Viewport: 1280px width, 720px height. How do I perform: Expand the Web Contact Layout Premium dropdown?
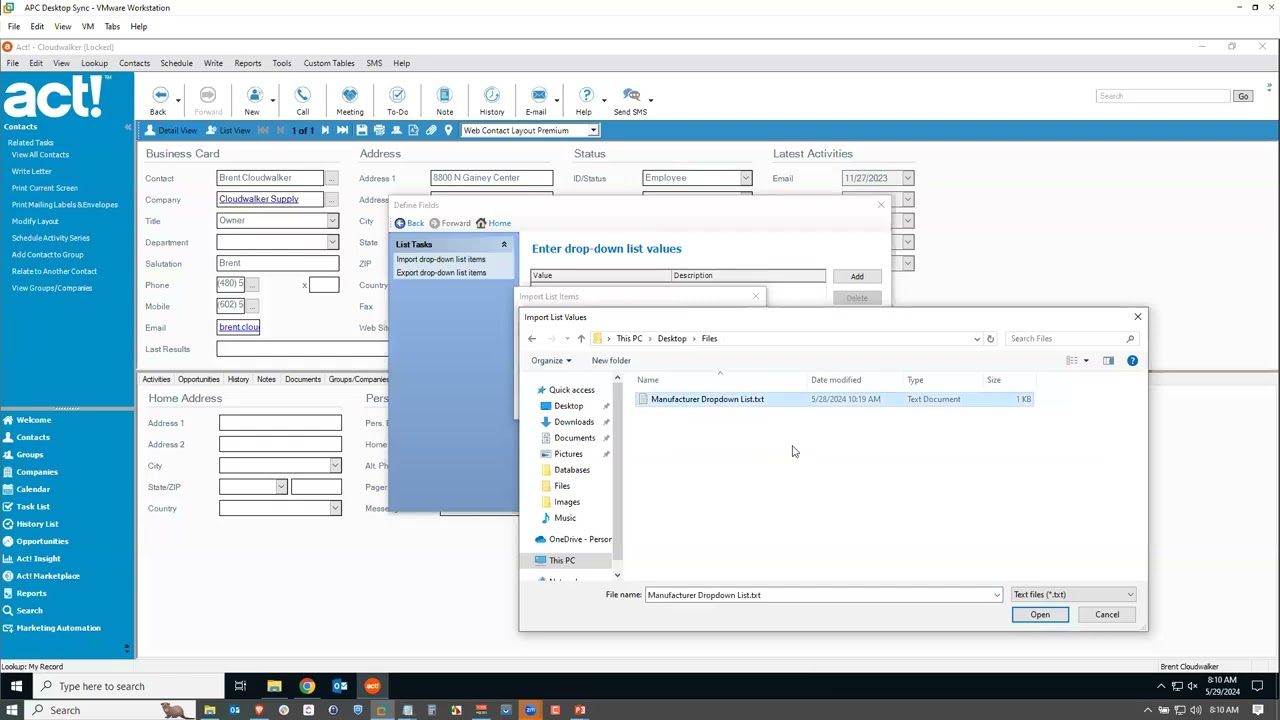[593, 131]
